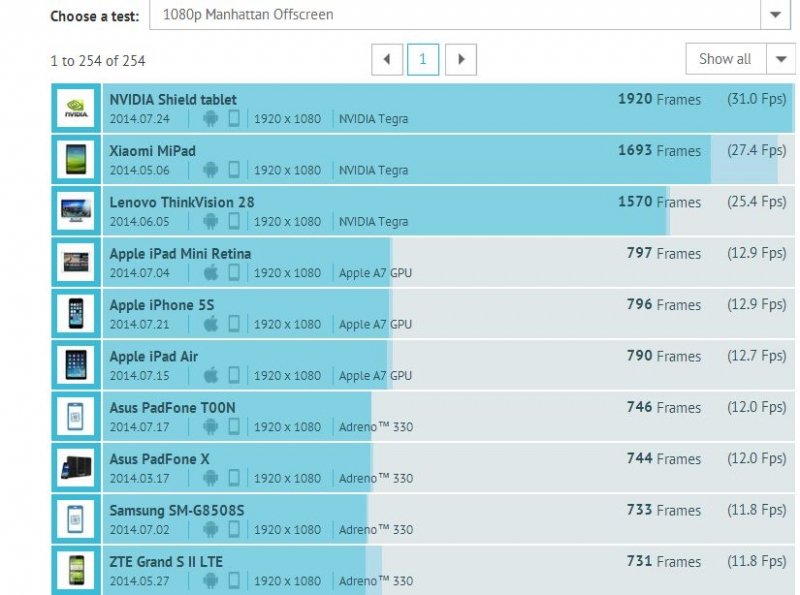Click the NVIDIA Shield tablet logo thumbnail

tap(76, 108)
